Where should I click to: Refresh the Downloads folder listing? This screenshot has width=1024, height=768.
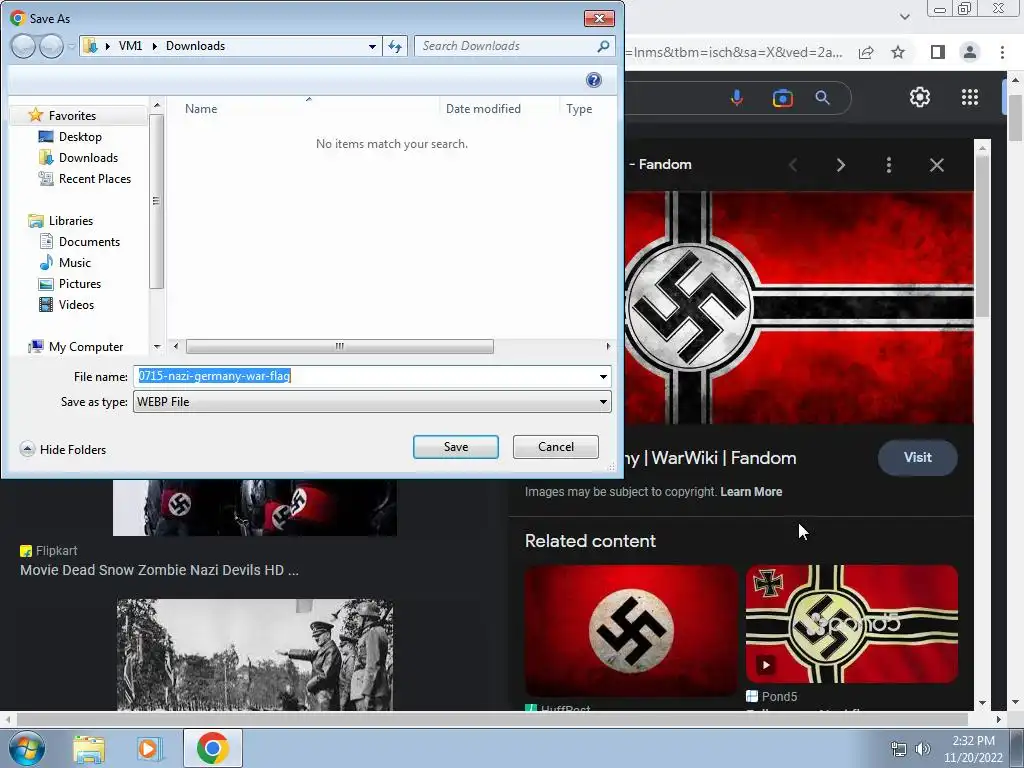[x=395, y=46]
